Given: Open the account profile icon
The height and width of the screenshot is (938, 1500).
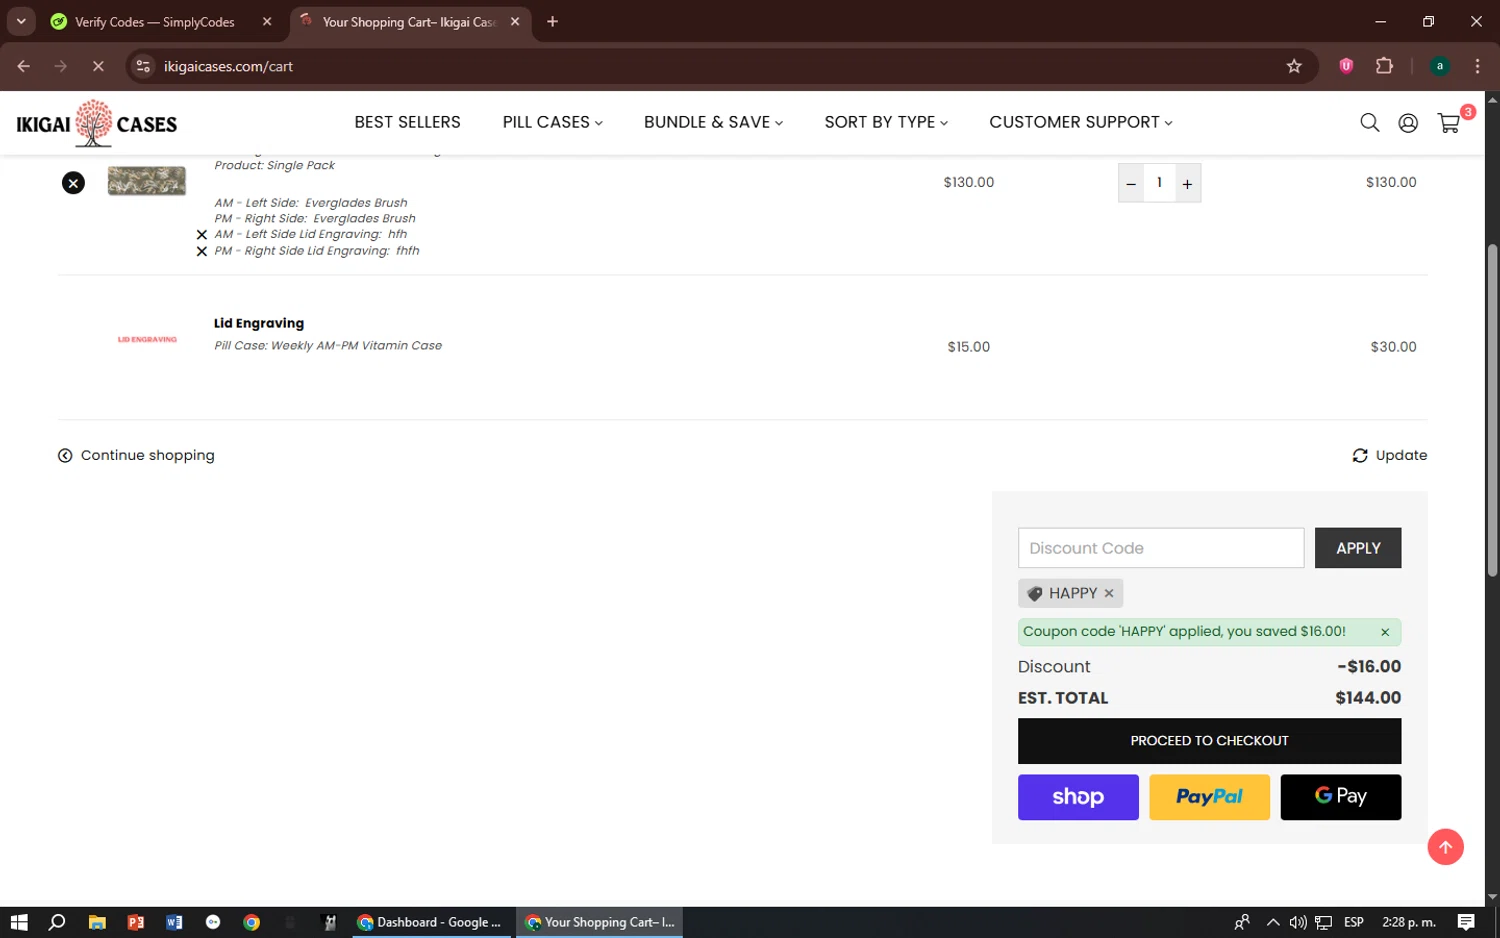Looking at the screenshot, I should 1408,123.
